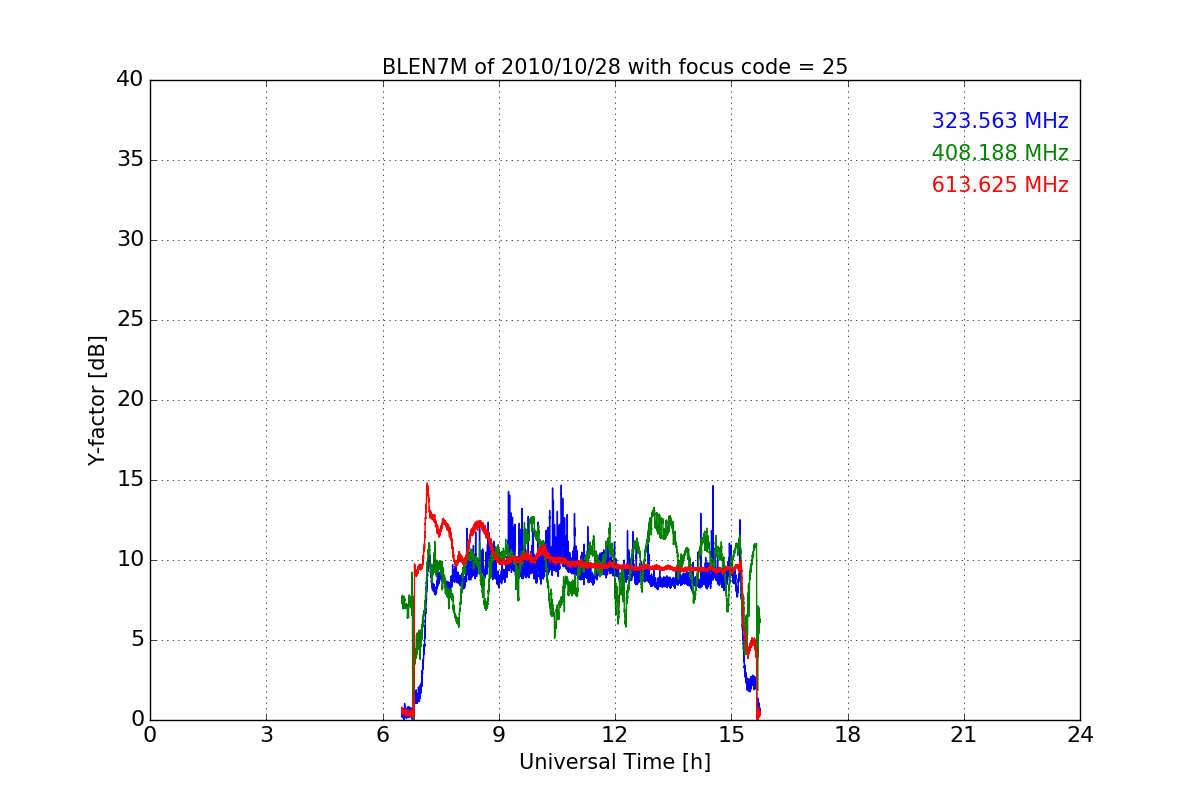Click the x-axis tick label 24

coord(1080,735)
